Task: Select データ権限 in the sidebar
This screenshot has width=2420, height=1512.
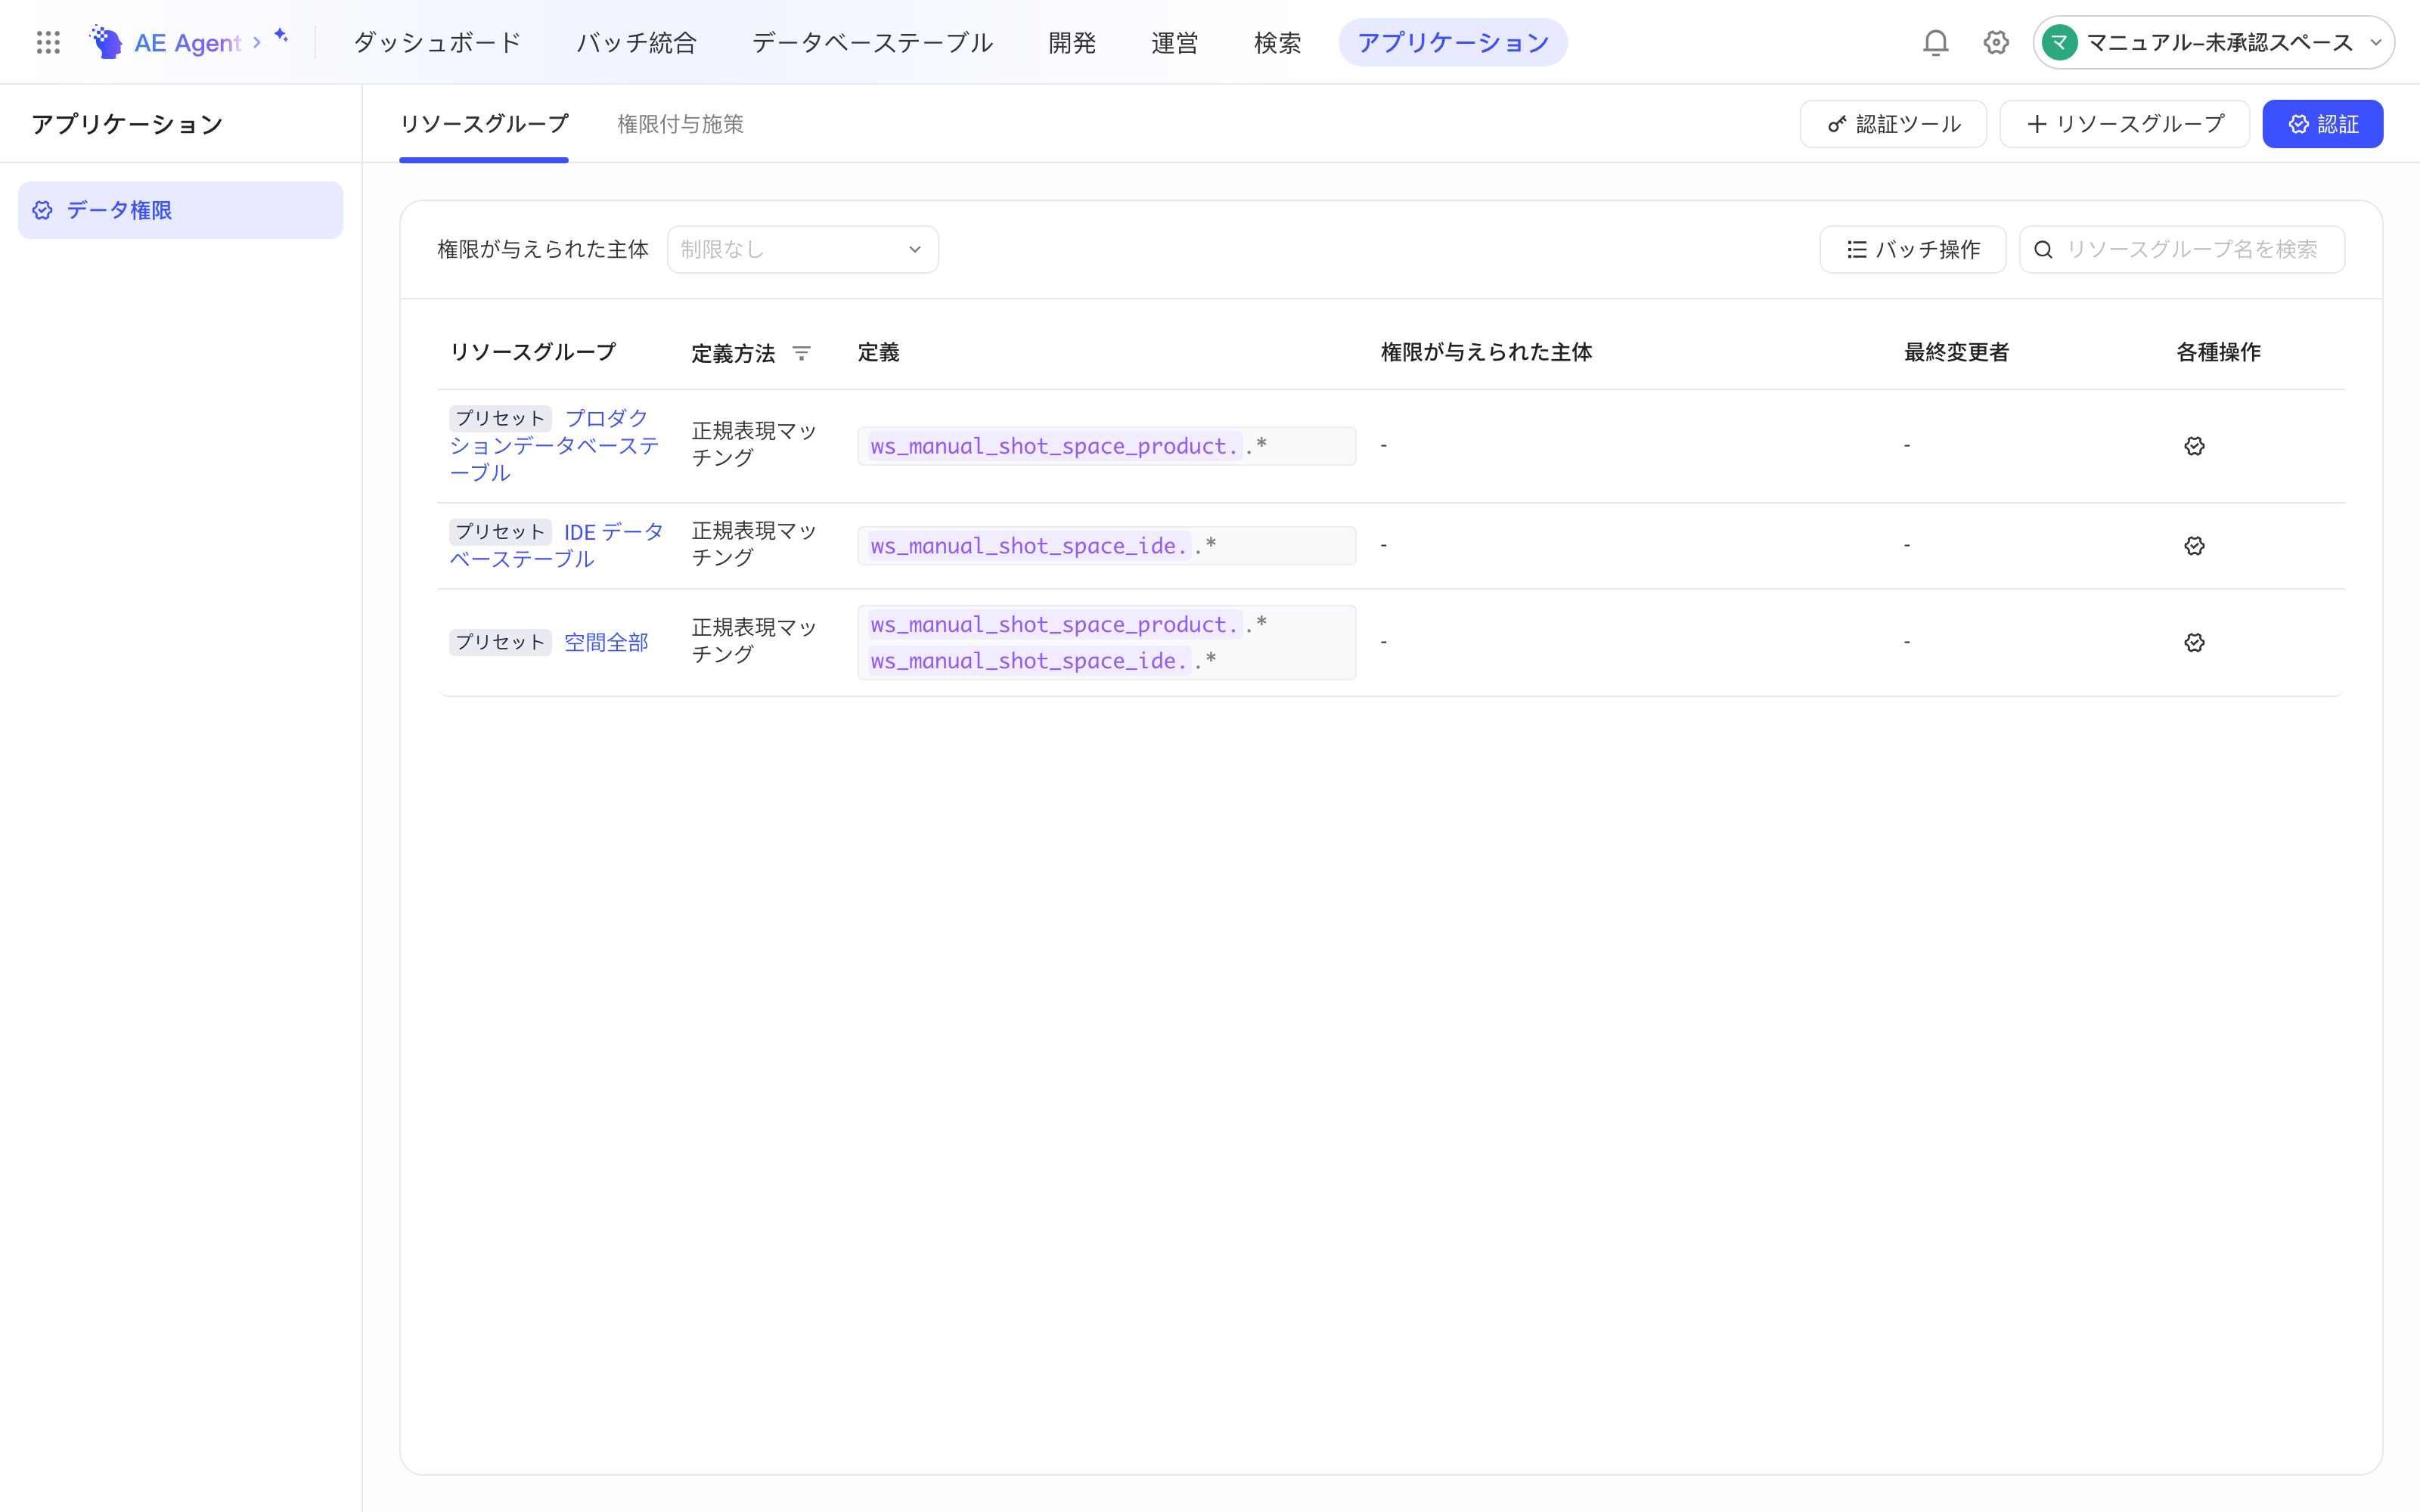Action: pyautogui.click(x=180, y=210)
